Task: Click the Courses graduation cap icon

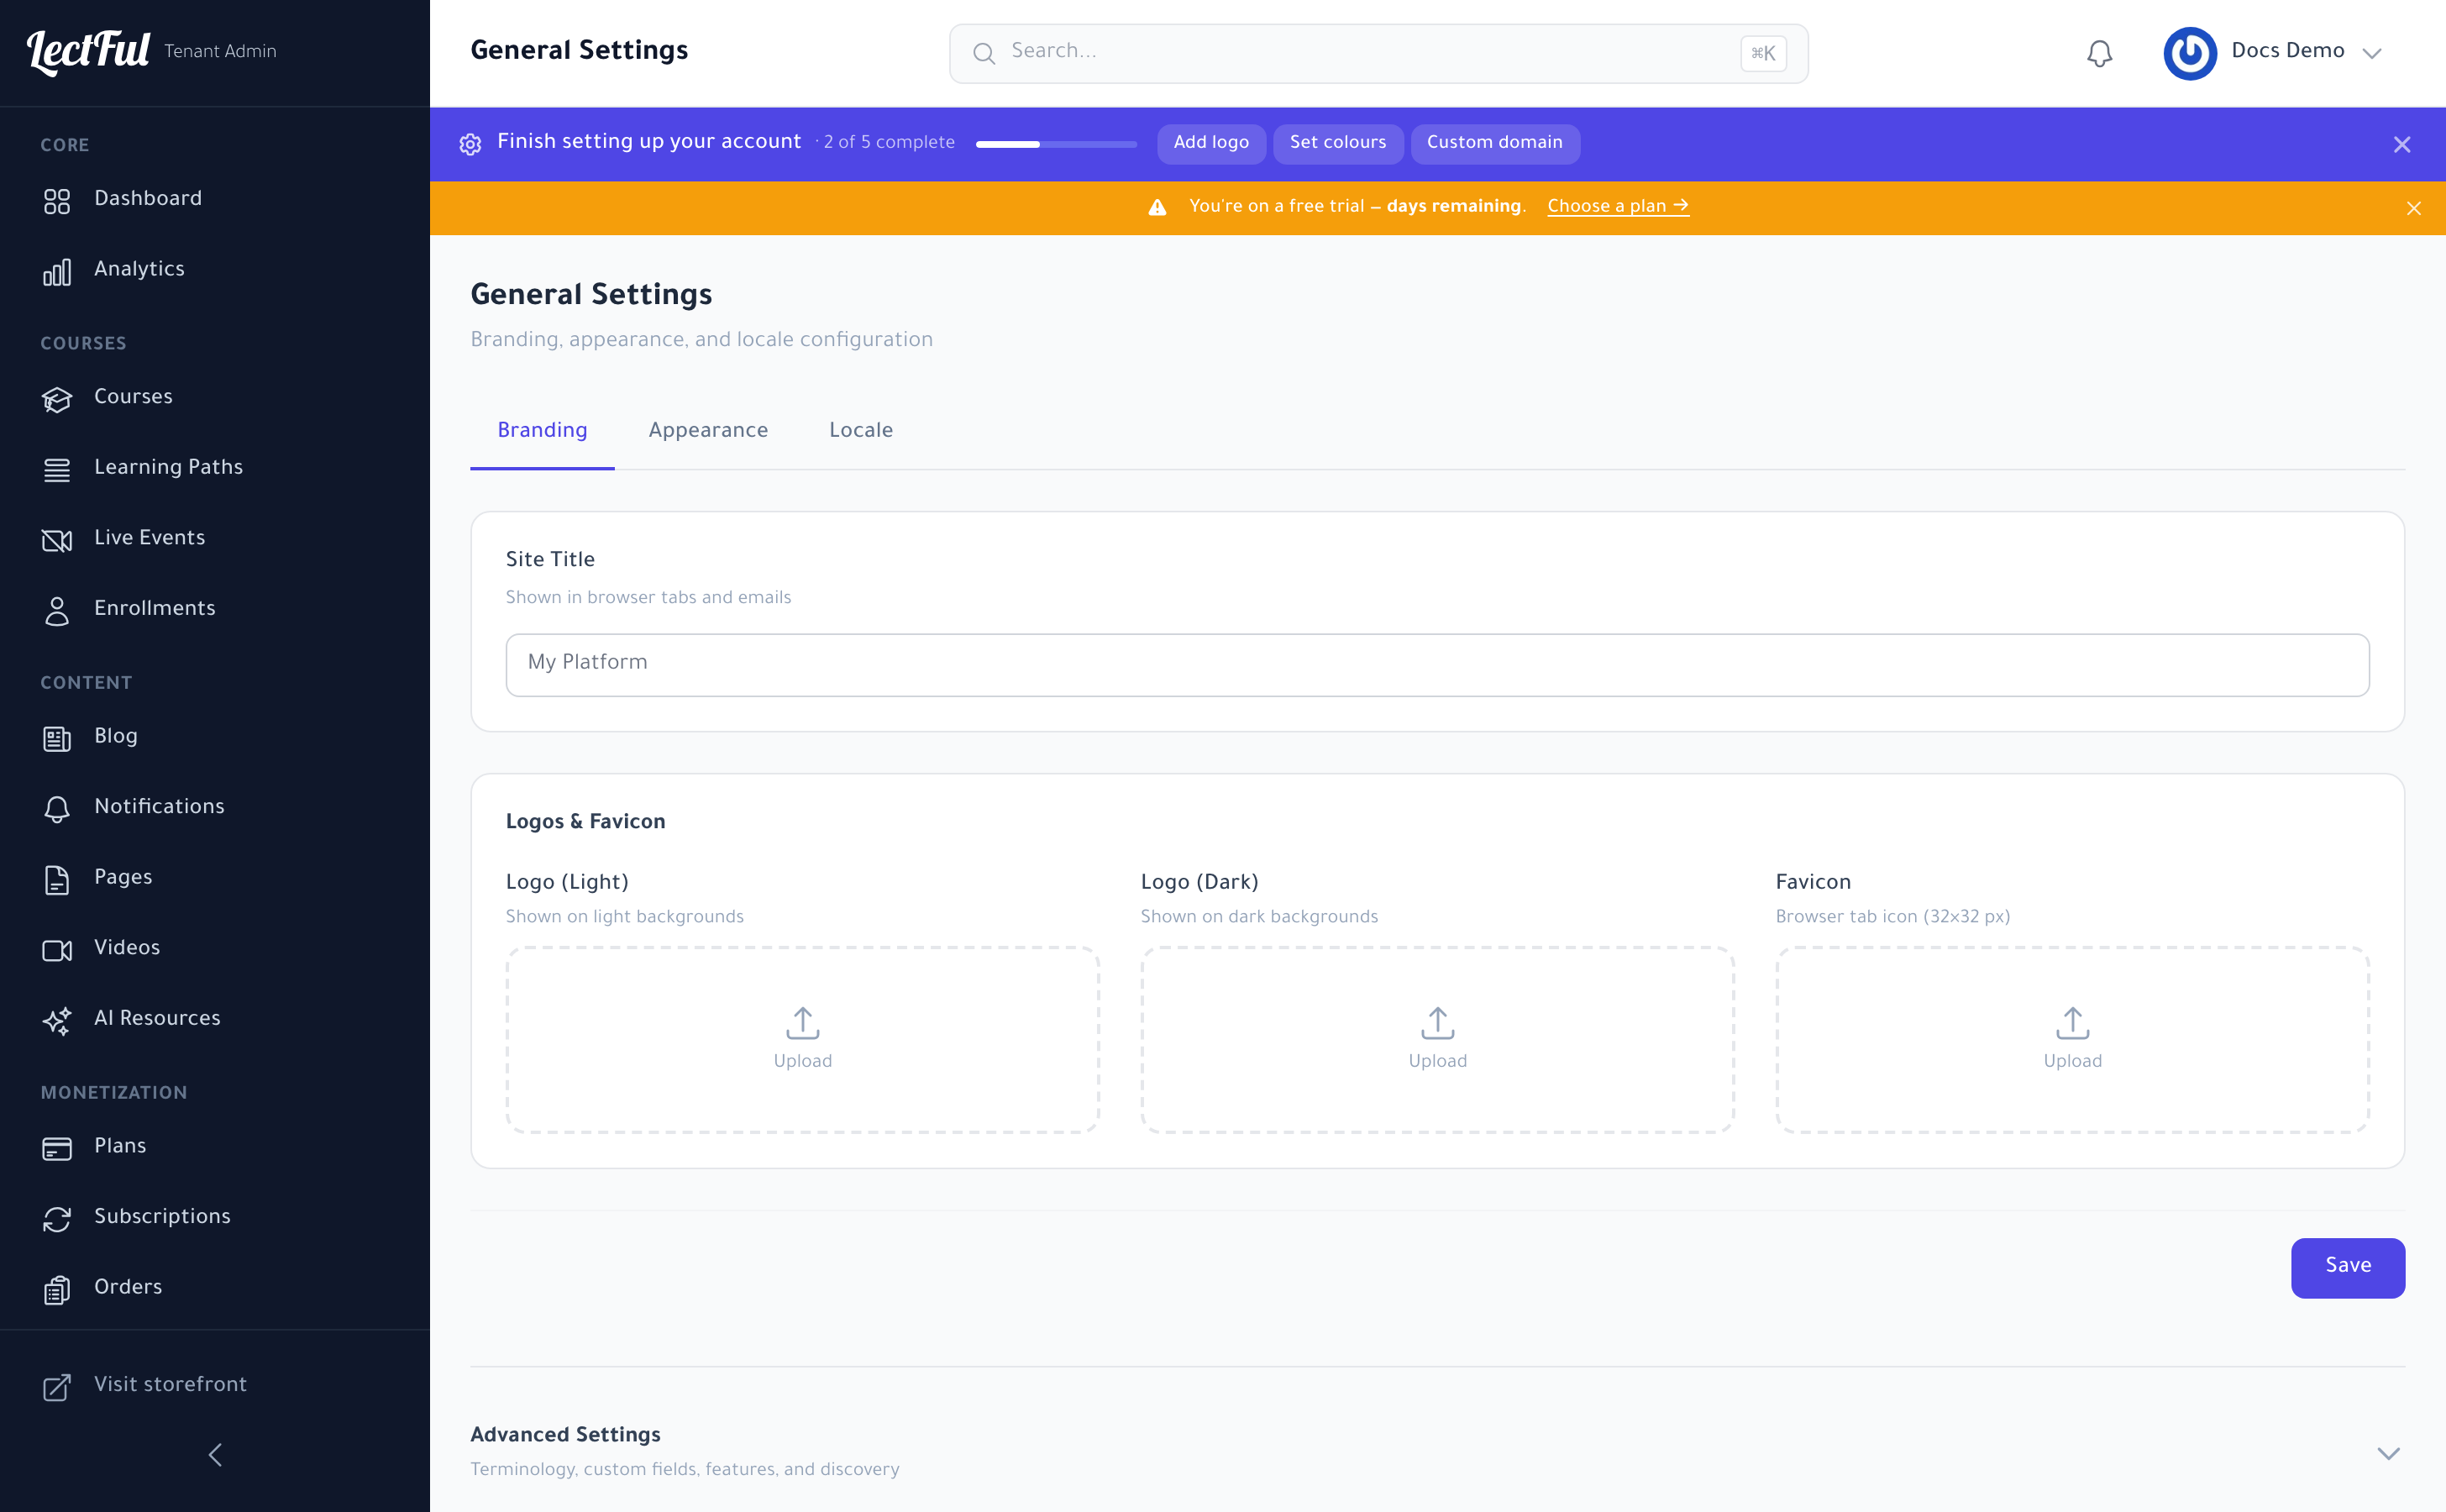Action: coord(57,399)
